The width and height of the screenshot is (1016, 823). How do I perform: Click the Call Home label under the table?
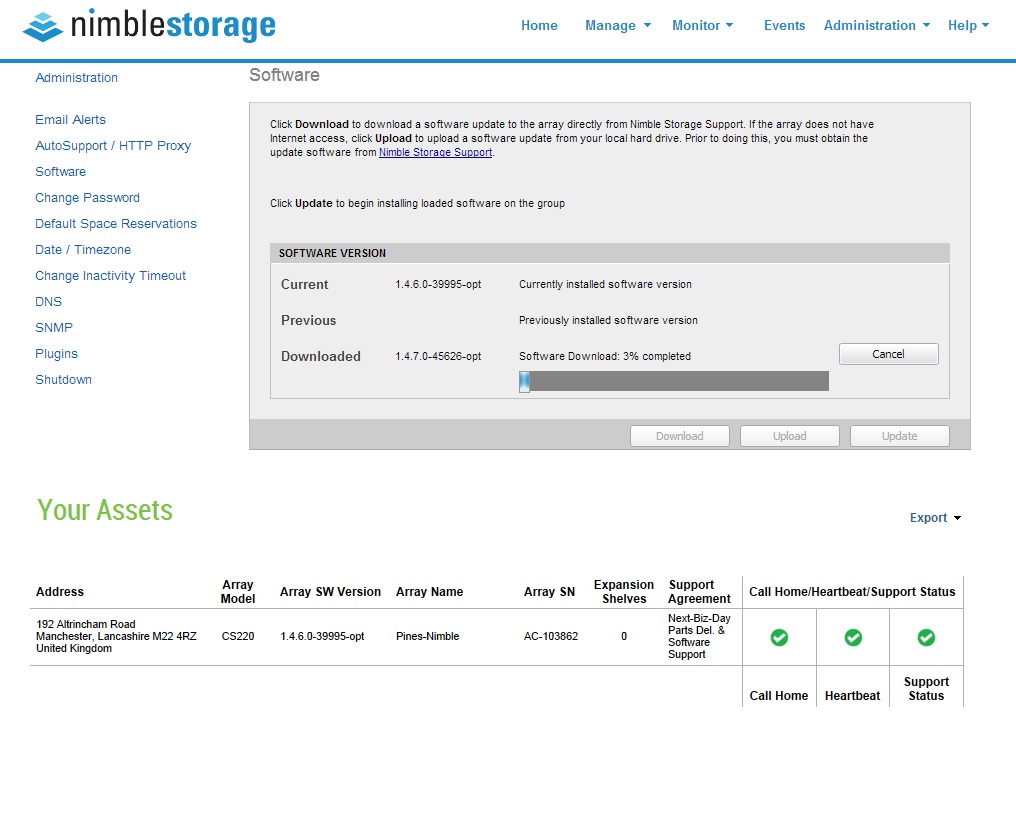tap(779, 696)
